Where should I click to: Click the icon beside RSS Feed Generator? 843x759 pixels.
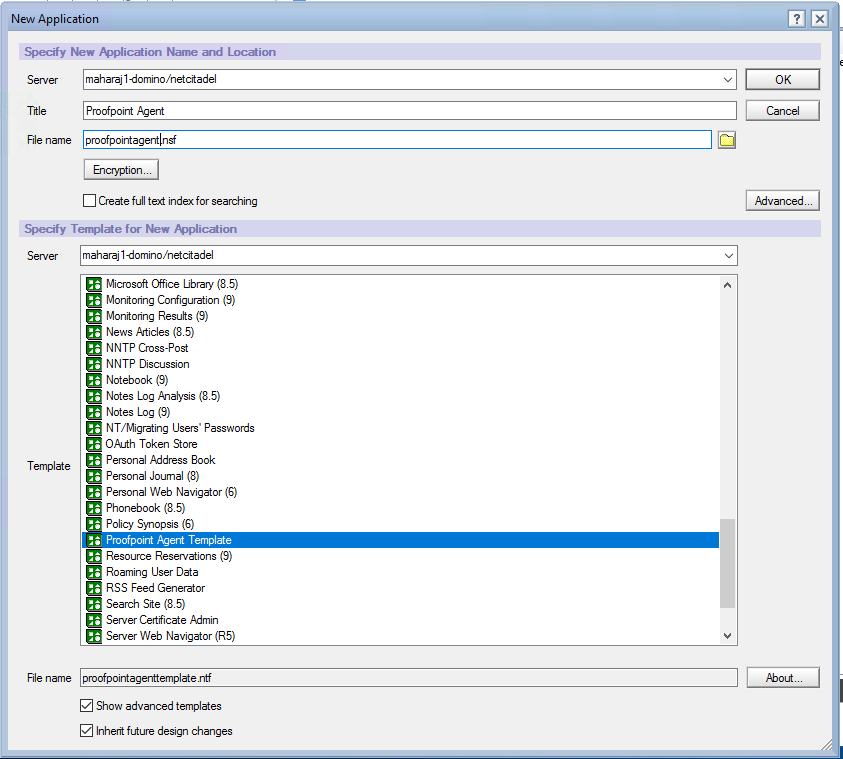(94, 588)
